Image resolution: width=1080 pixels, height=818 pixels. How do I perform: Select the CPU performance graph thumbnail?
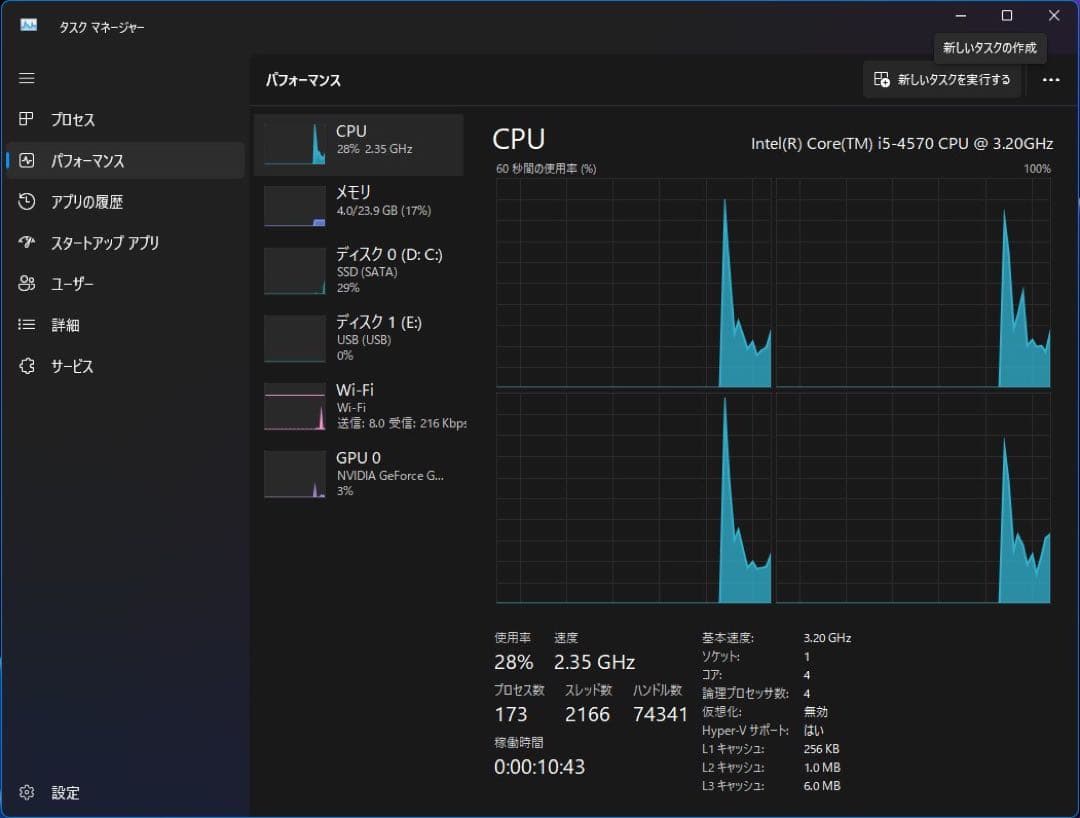click(x=294, y=144)
